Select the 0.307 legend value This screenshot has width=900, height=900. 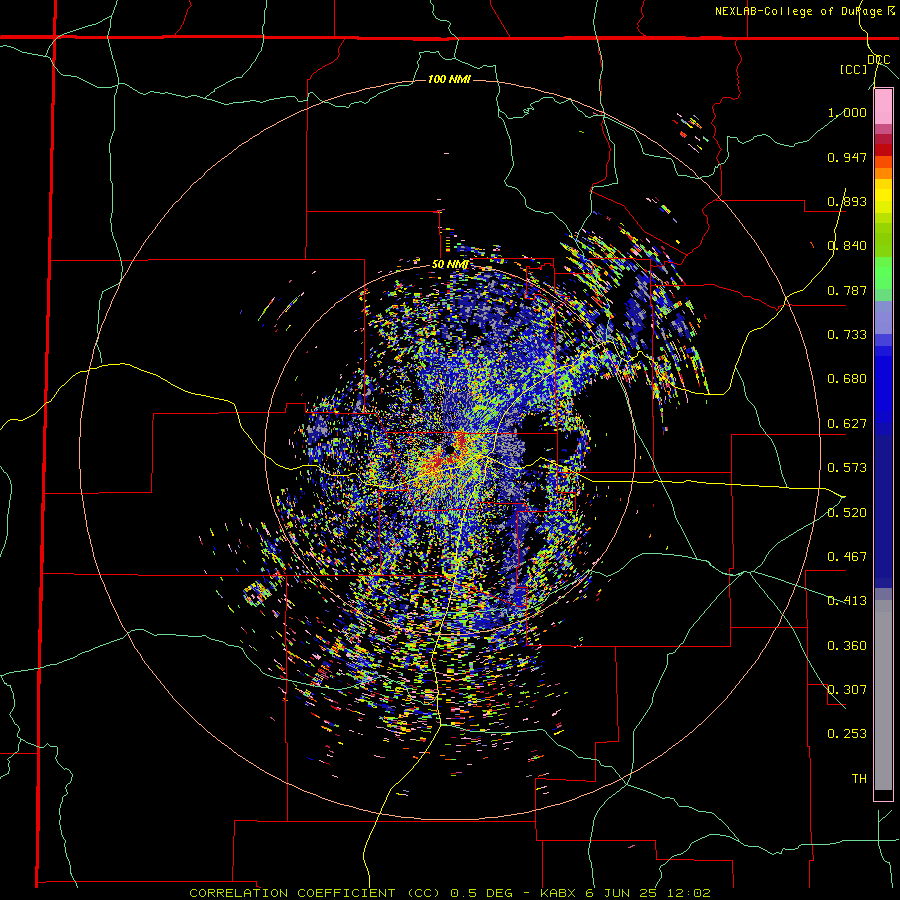847,690
